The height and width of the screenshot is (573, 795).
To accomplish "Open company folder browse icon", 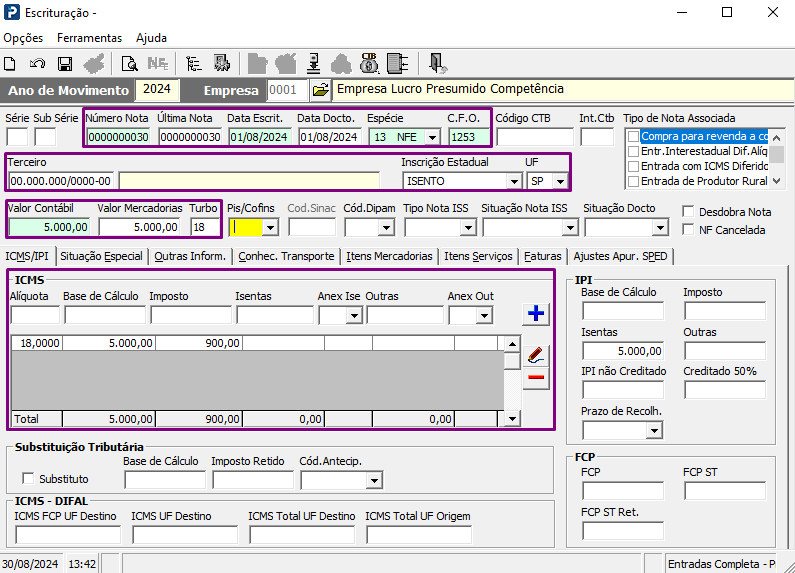I will [x=320, y=90].
